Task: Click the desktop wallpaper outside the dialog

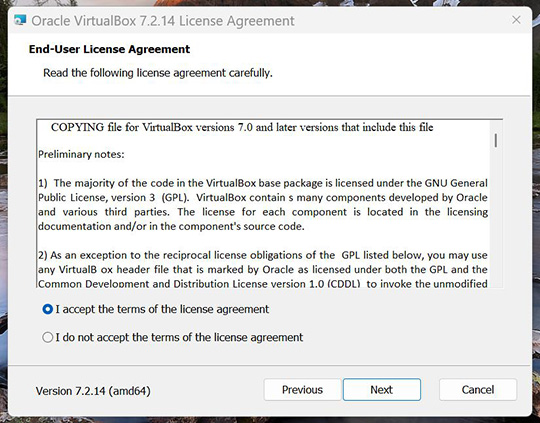Action: pyautogui.click(x=536, y=207)
